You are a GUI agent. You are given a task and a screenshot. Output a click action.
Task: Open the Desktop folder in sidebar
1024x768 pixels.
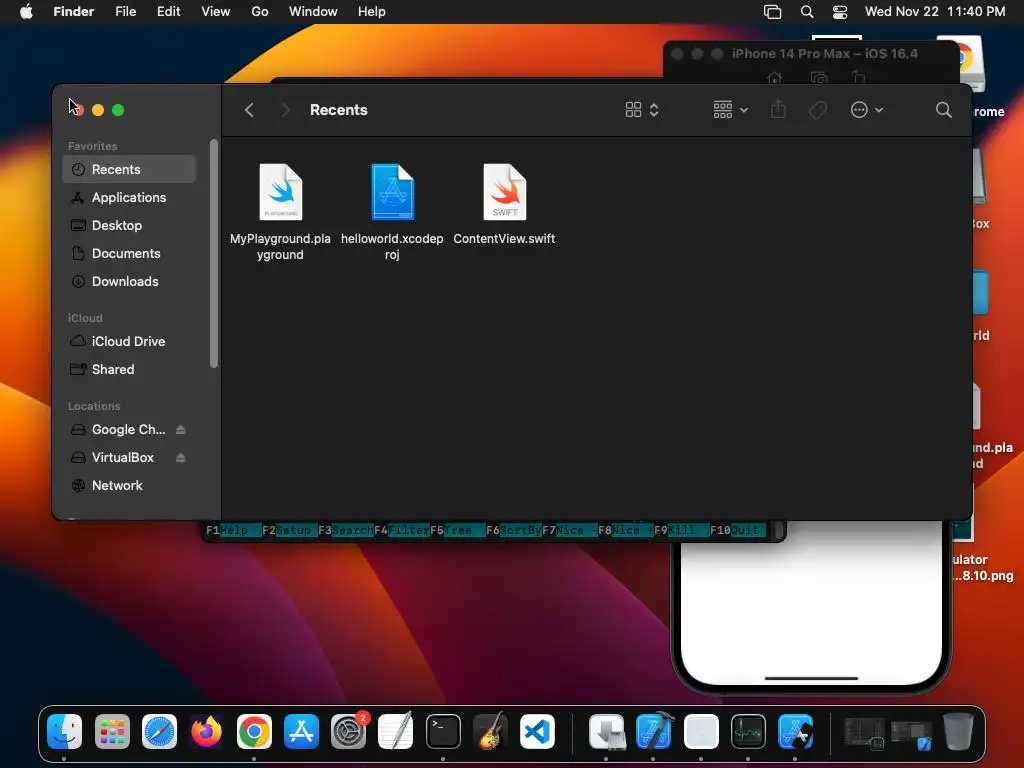tap(129, 225)
